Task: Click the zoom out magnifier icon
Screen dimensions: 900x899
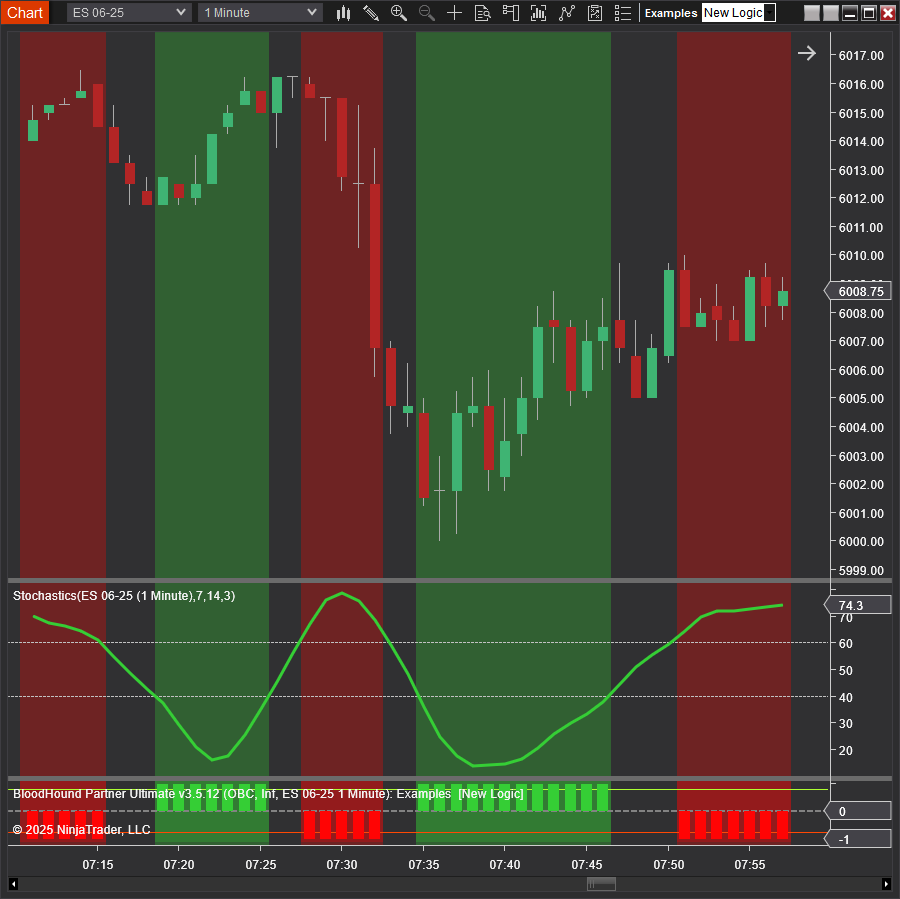Action: pyautogui.click(x=427, y=13)
